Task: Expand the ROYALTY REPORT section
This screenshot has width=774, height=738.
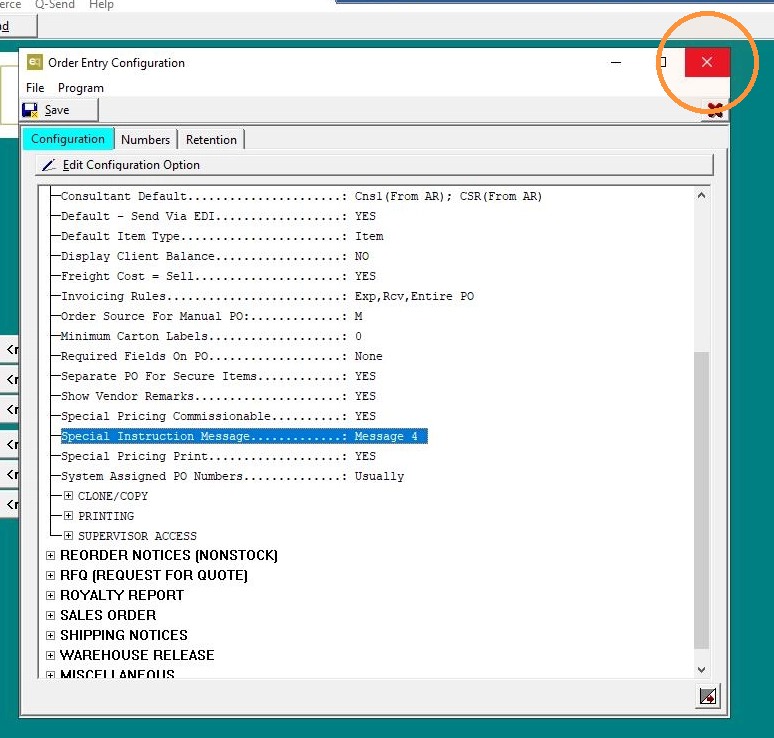Action: (x=50, y=595)
